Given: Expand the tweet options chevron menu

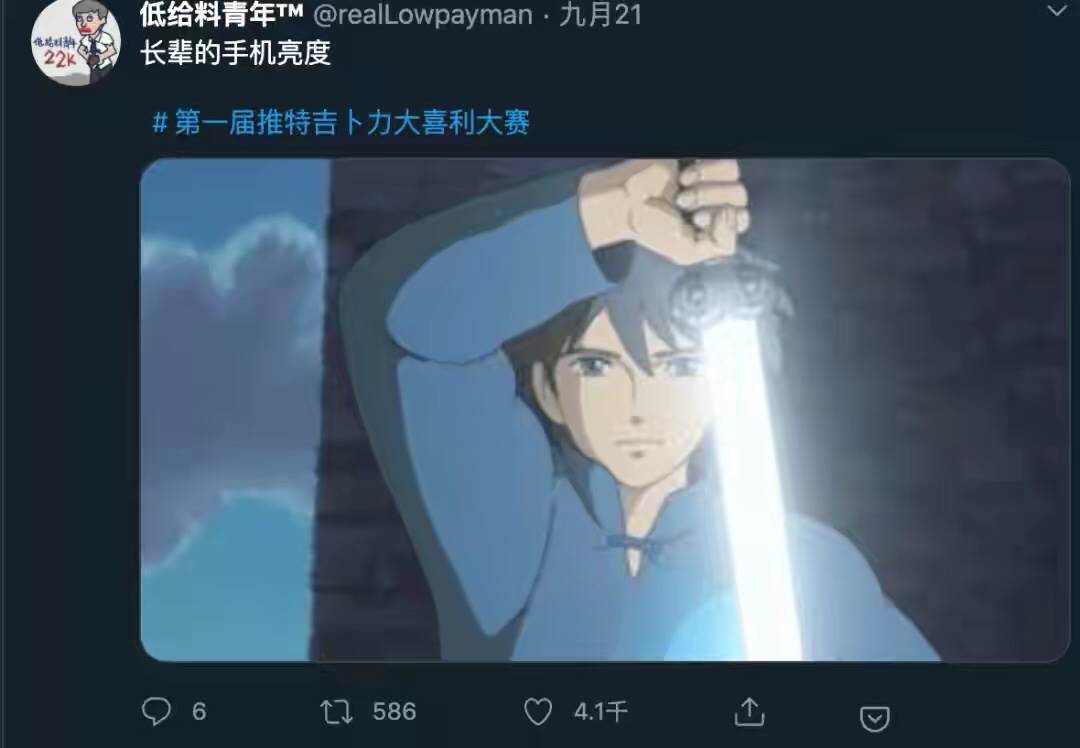Looking at the screenshot, I should click(1057, 10).
